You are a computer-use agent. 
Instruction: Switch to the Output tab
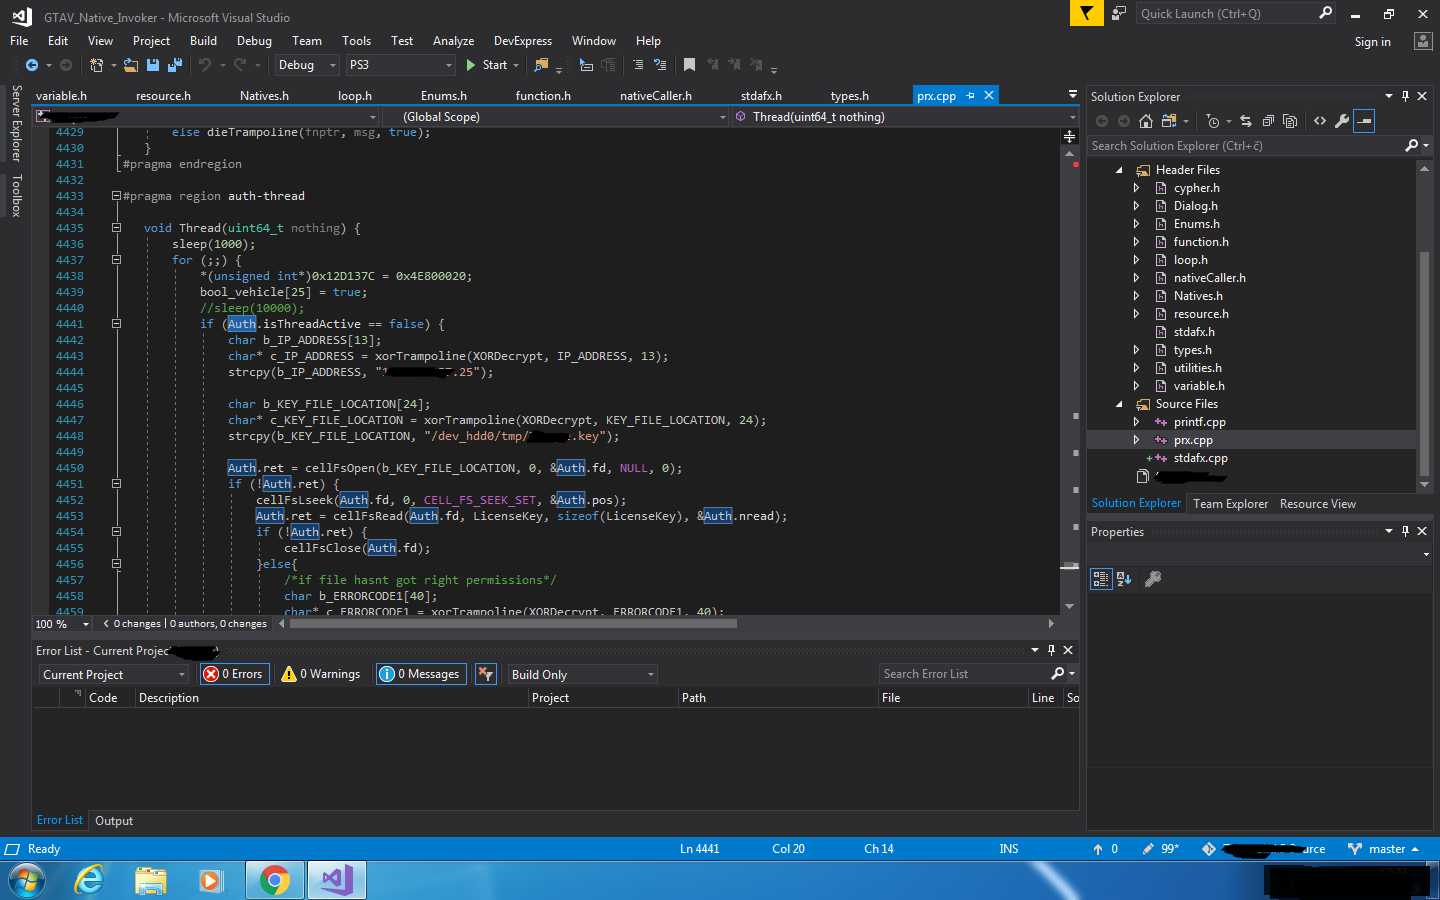(114, 821)
